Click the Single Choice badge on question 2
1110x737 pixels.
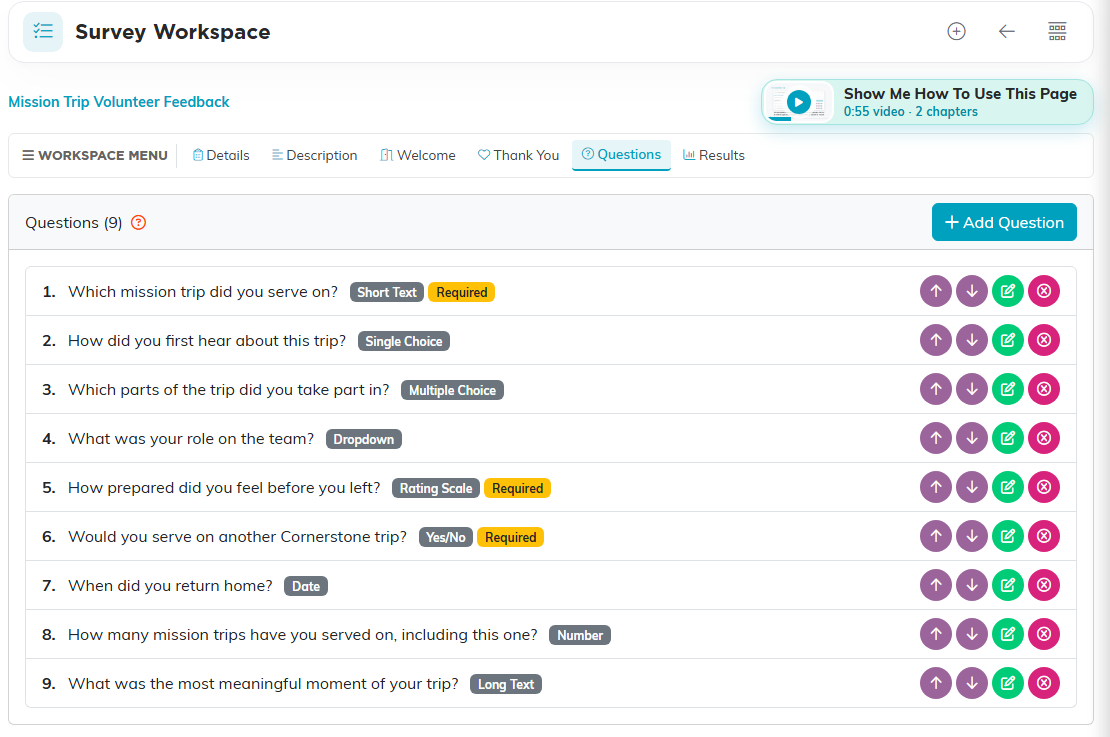click(x=404, y=341)
